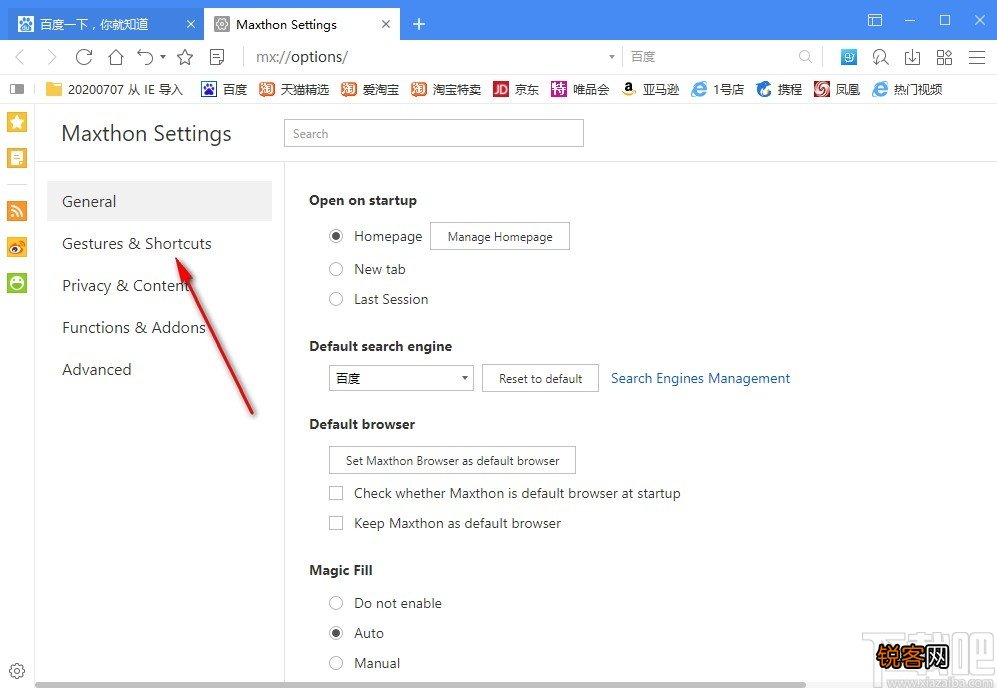The image size is (997, 688).
Task: Switch to the 百度一下，你就知道 tab
Action: pos(107,24)
